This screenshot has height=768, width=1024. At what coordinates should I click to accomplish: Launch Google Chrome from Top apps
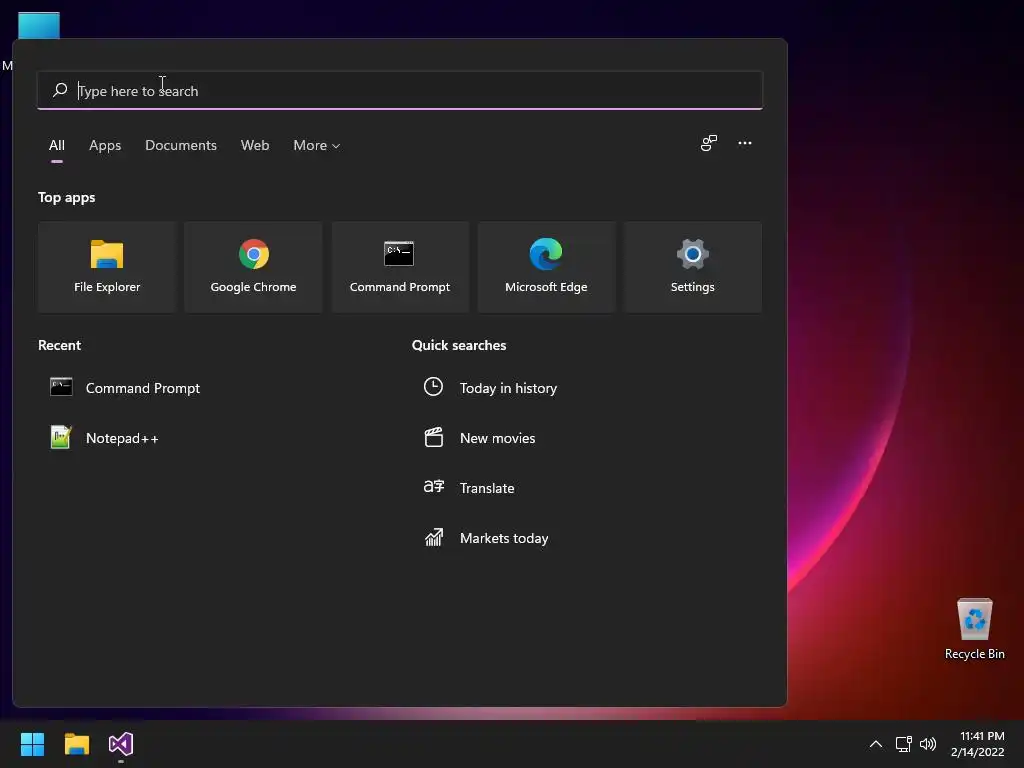coord(253,267)
